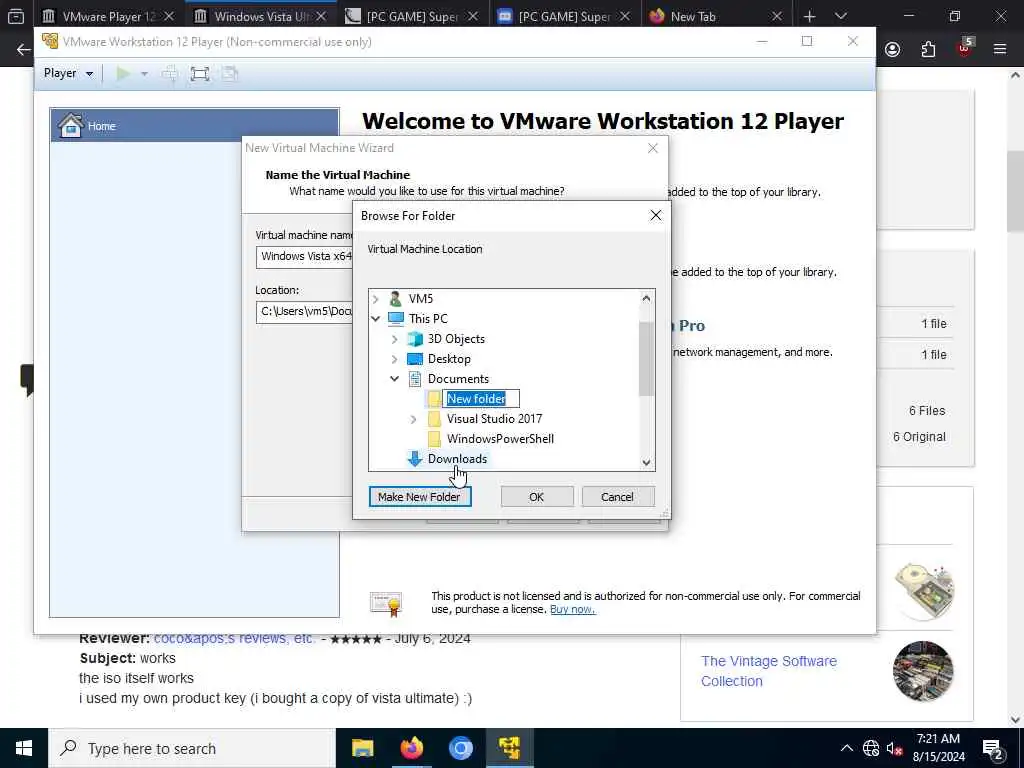Viewport: 1024px width, 768px height.
Task: Click the disk drive collection thumbnail
Action: (x=923, y=591)
